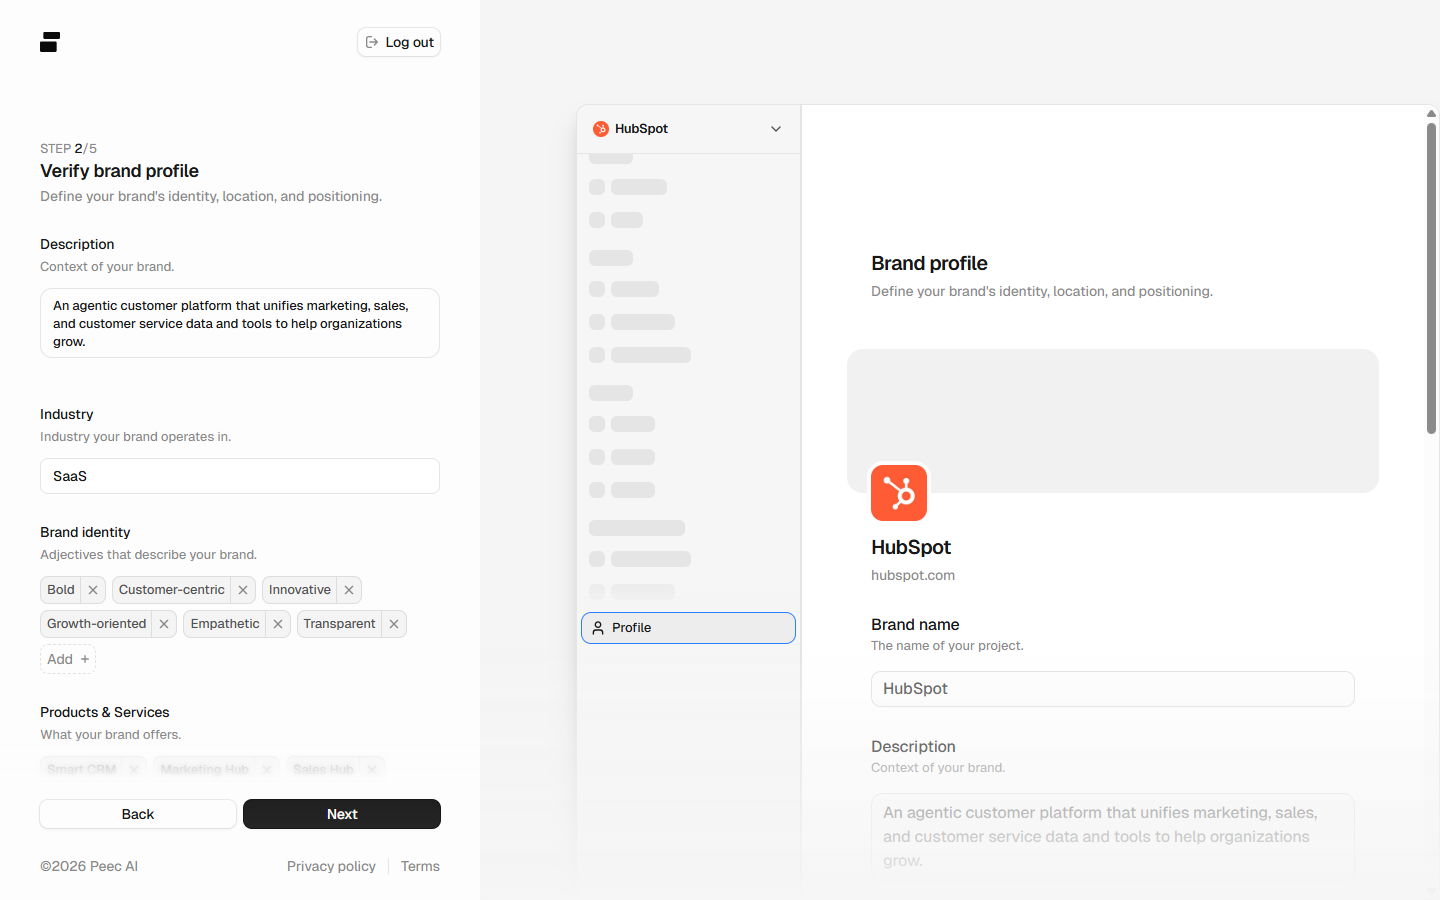Remove the Empathetic tag
This screenshot has height=900, width=1440.
[278, 624]
